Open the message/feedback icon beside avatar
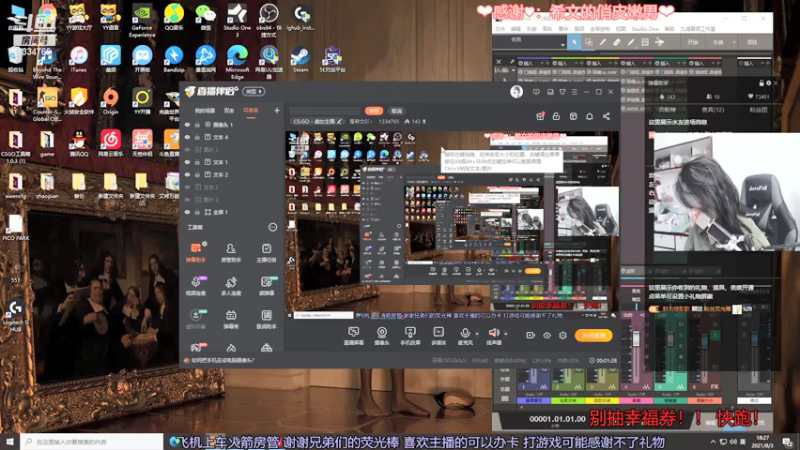800x450 pixels. (x=536, y=92)
